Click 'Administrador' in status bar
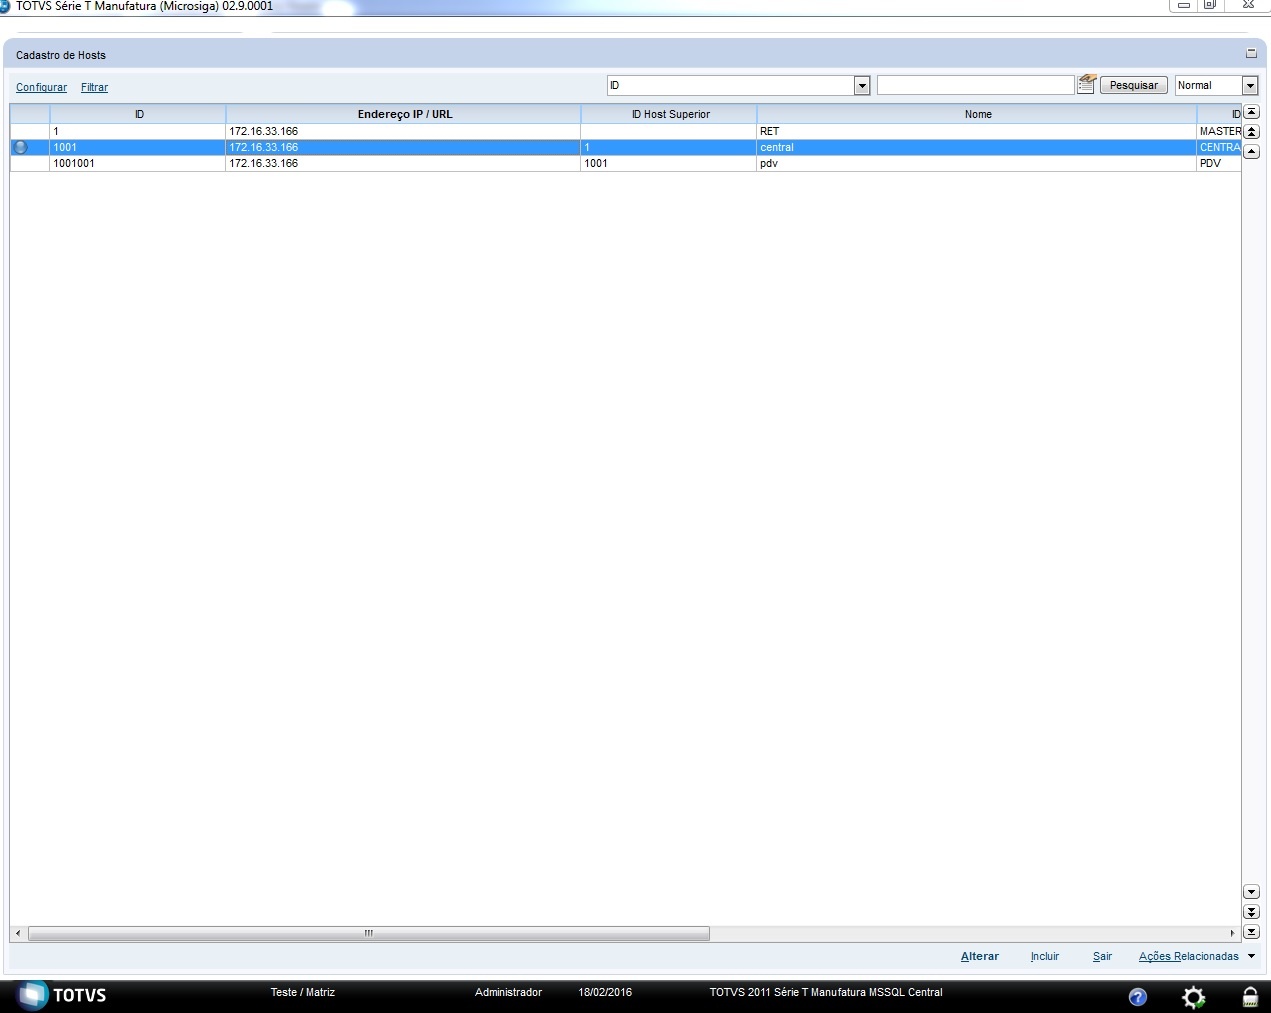Screen dimensions: 1271x1013 coord(508,993)
